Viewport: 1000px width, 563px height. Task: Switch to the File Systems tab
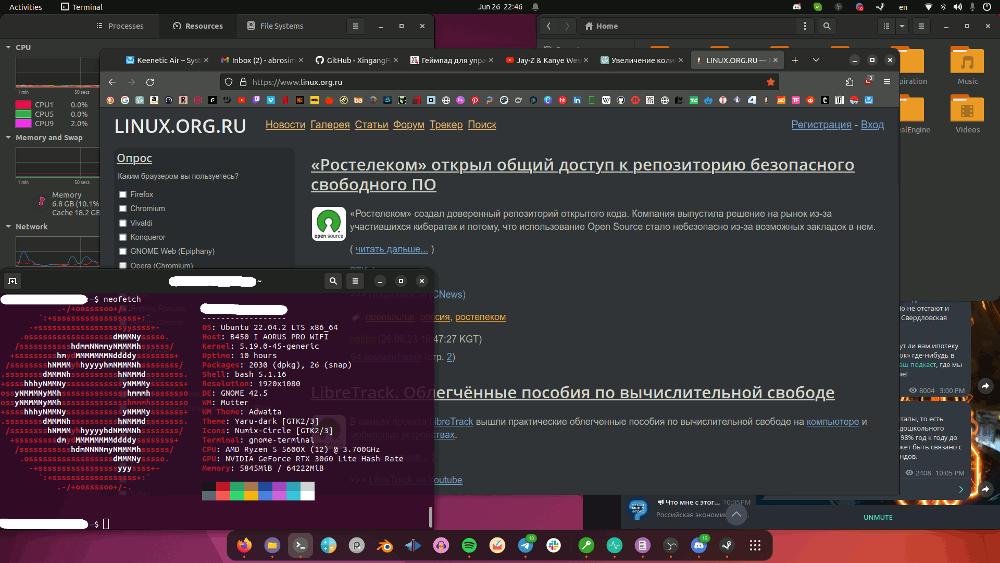tap(275, 26)
